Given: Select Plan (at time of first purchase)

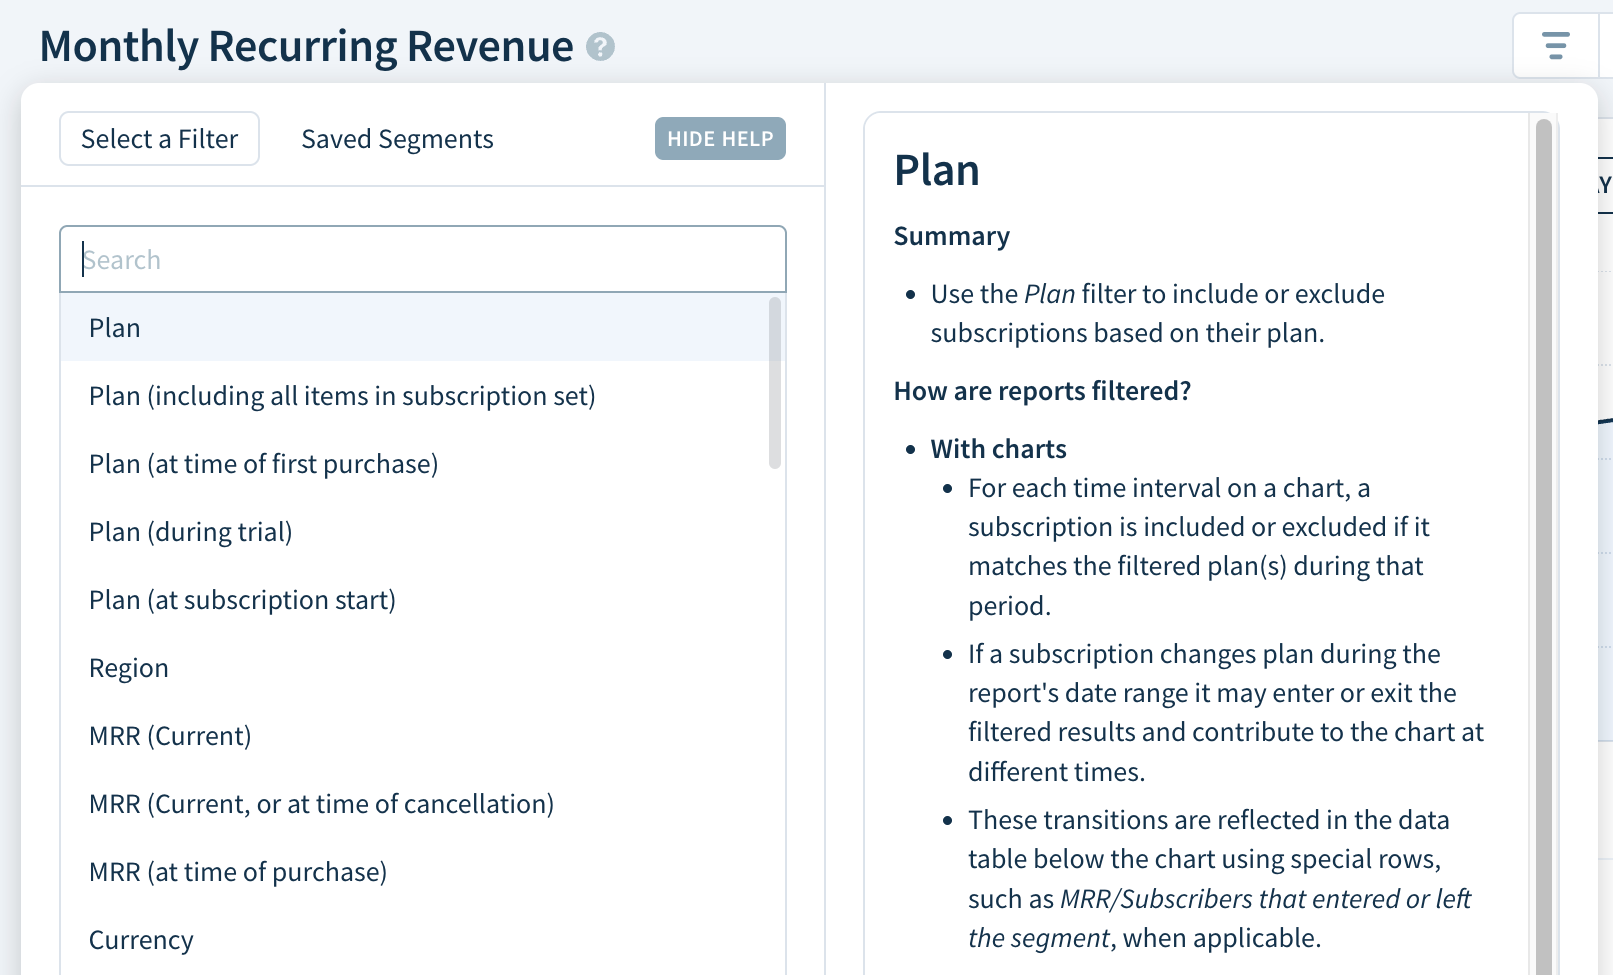Looking at the screenshot, I should pos(263,463).
